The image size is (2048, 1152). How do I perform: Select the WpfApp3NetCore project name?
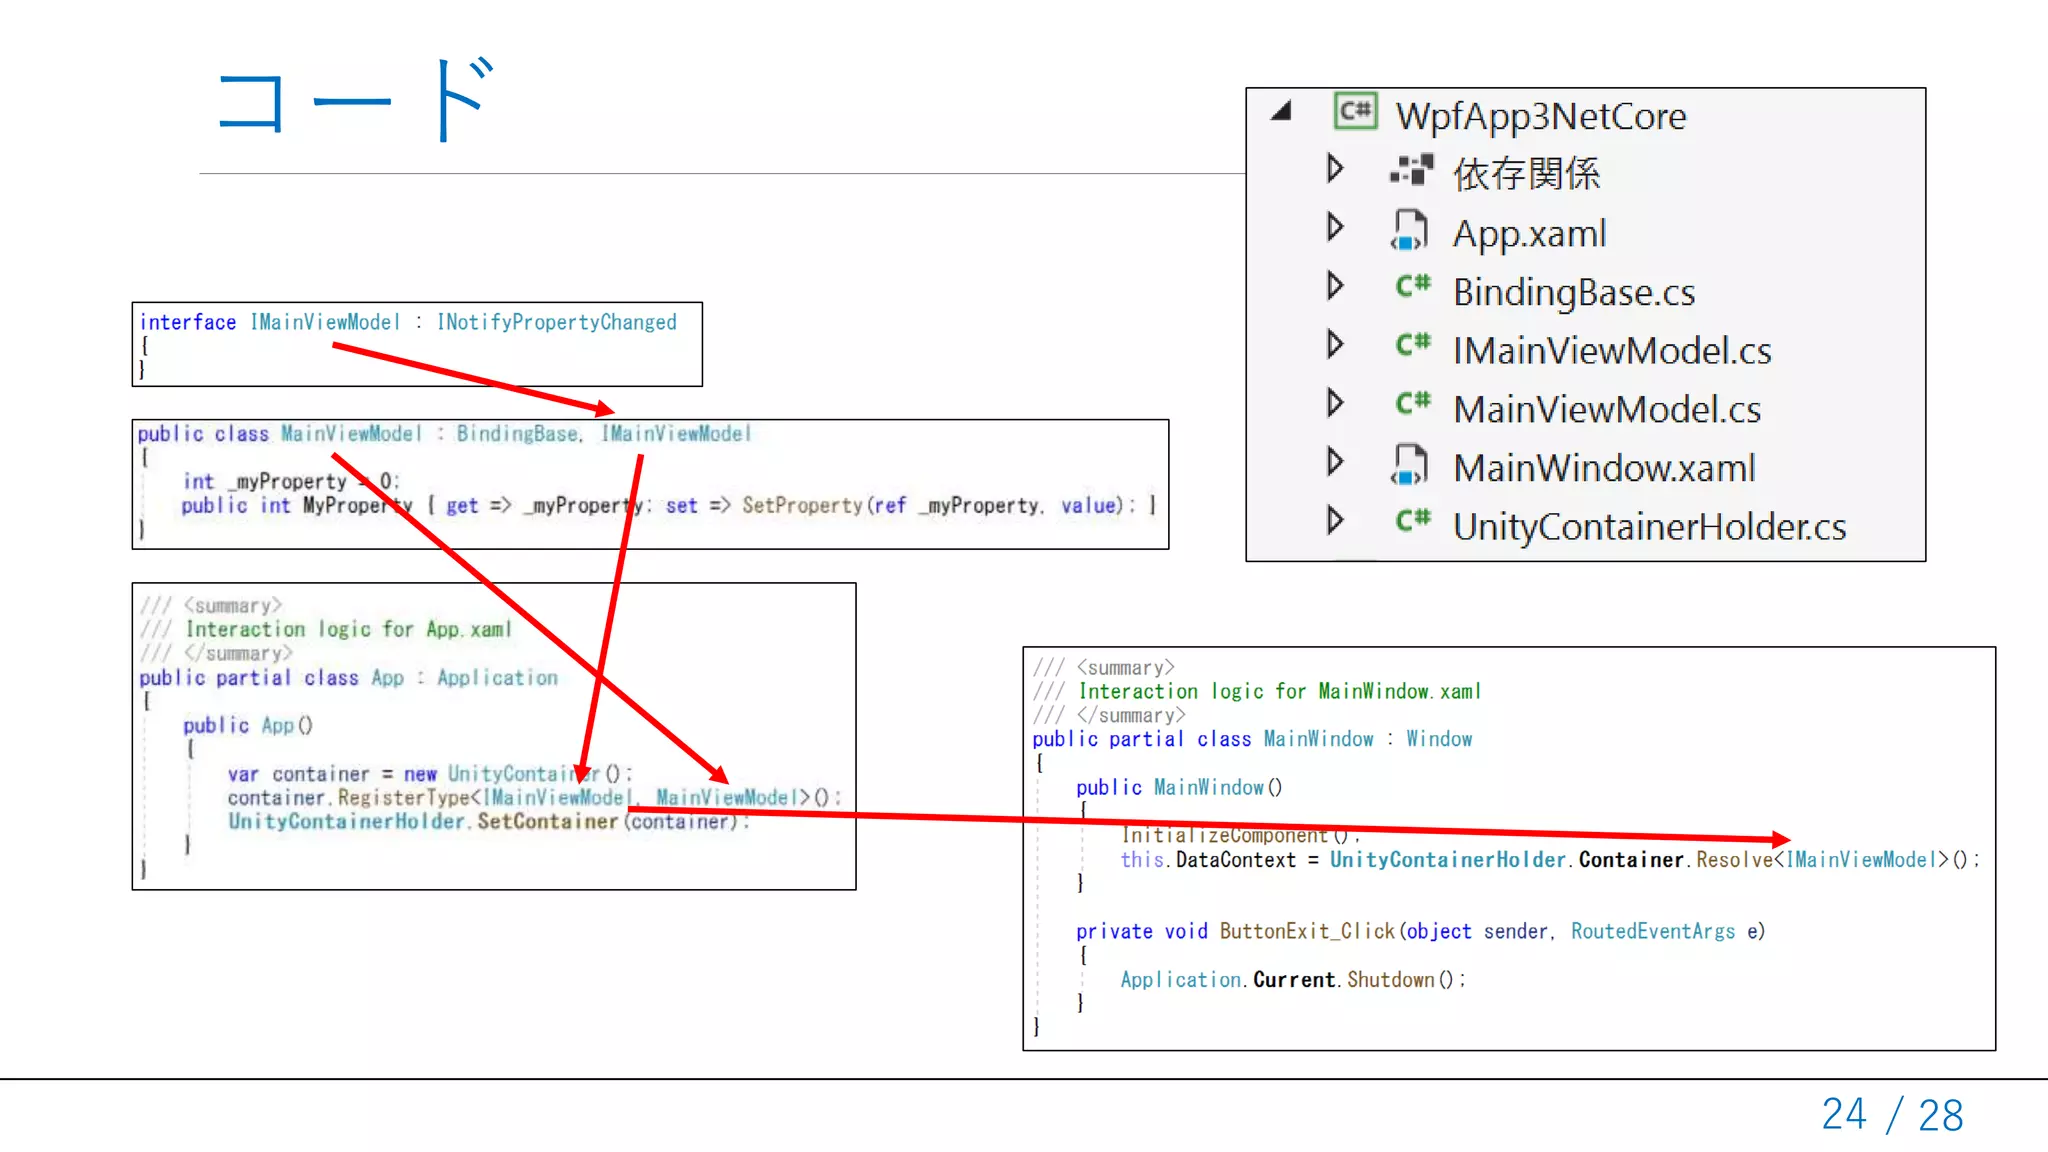point(1540,117)
